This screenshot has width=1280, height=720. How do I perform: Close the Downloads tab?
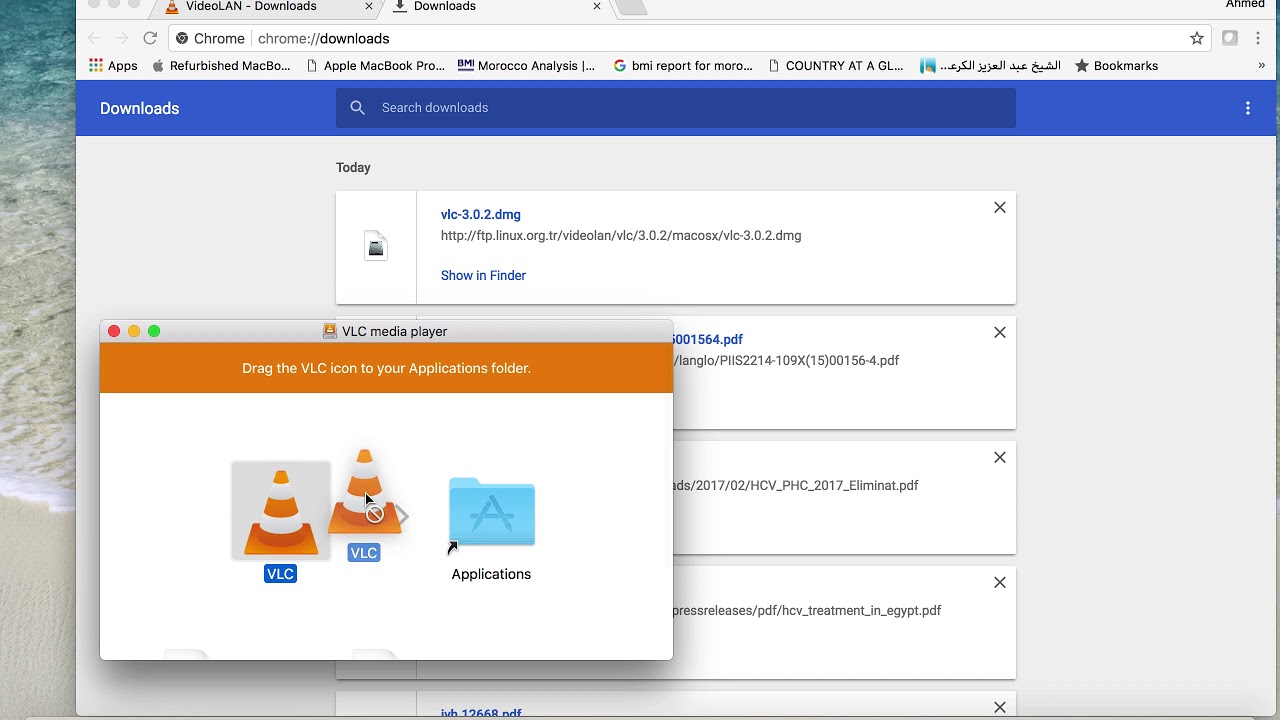coord(597,6)
